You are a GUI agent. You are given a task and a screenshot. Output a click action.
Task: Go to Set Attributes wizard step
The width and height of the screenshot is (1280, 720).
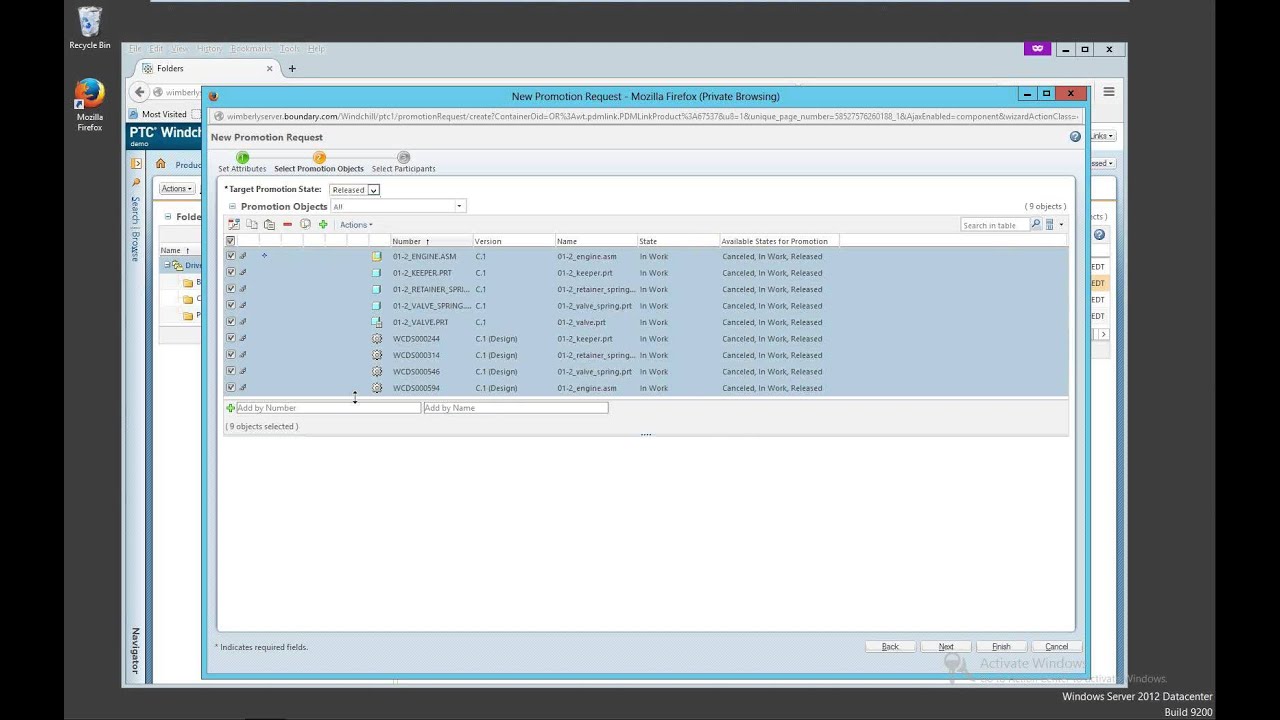coord(242,162)
